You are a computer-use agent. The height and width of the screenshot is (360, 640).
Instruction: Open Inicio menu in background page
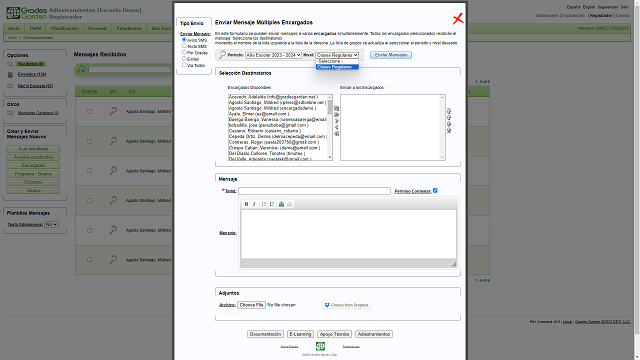(x=14, y=28)
